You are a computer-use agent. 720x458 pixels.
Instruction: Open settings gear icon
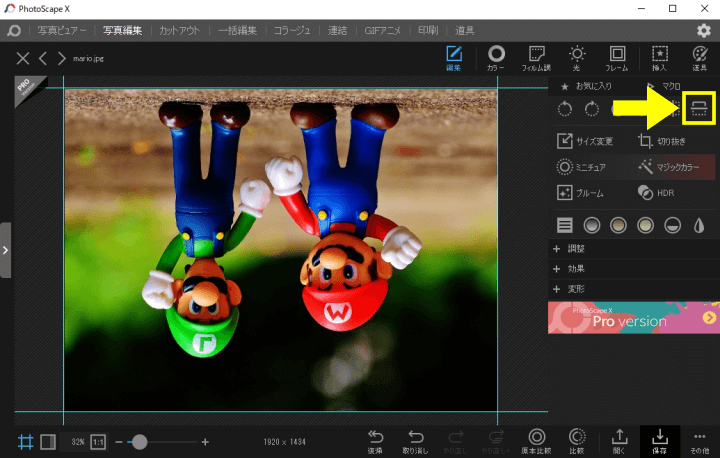coord(703,30)
